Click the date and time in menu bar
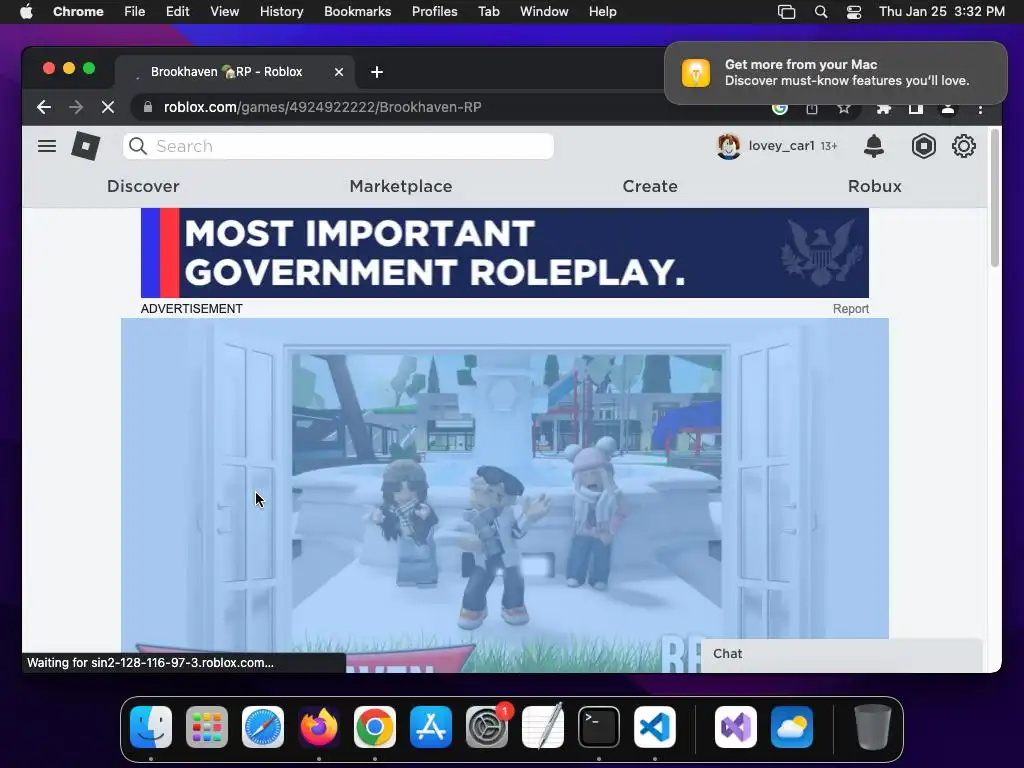The height and width of the screenshot is (768, 1024). 942,12
